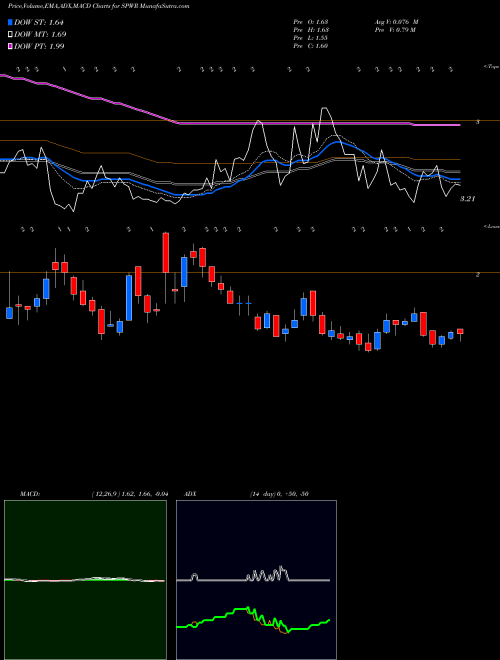Select the 'DOW ST: 1.64' legend label
Image resolution: width=500 pixels, height=660 pixels.
[38, 22]
